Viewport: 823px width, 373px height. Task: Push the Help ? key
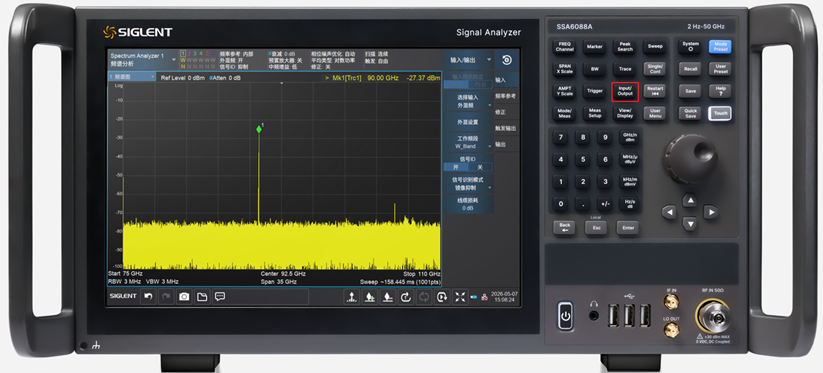(x=720, y=91)
